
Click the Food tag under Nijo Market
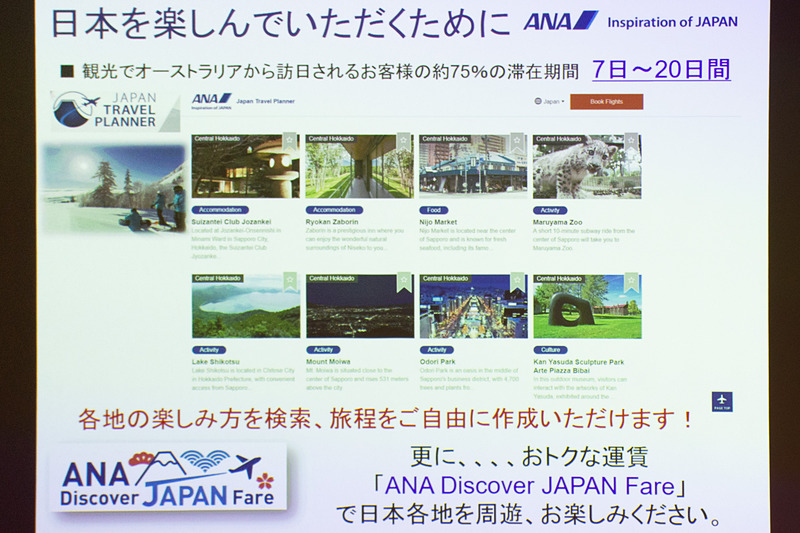434,210
